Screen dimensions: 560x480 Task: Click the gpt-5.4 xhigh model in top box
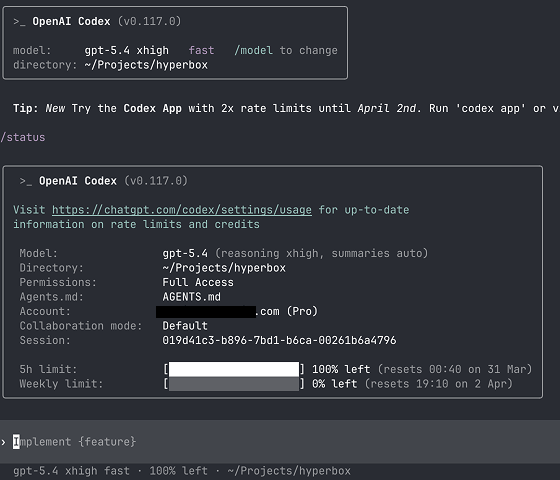click(x=126, y=50)
